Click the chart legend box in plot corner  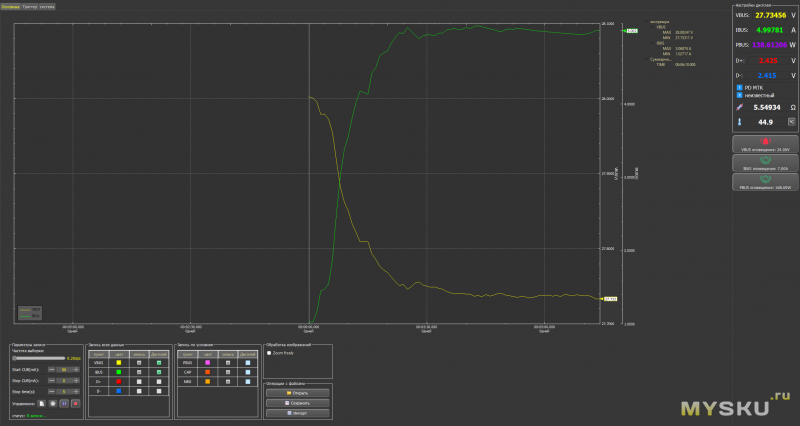30,312
